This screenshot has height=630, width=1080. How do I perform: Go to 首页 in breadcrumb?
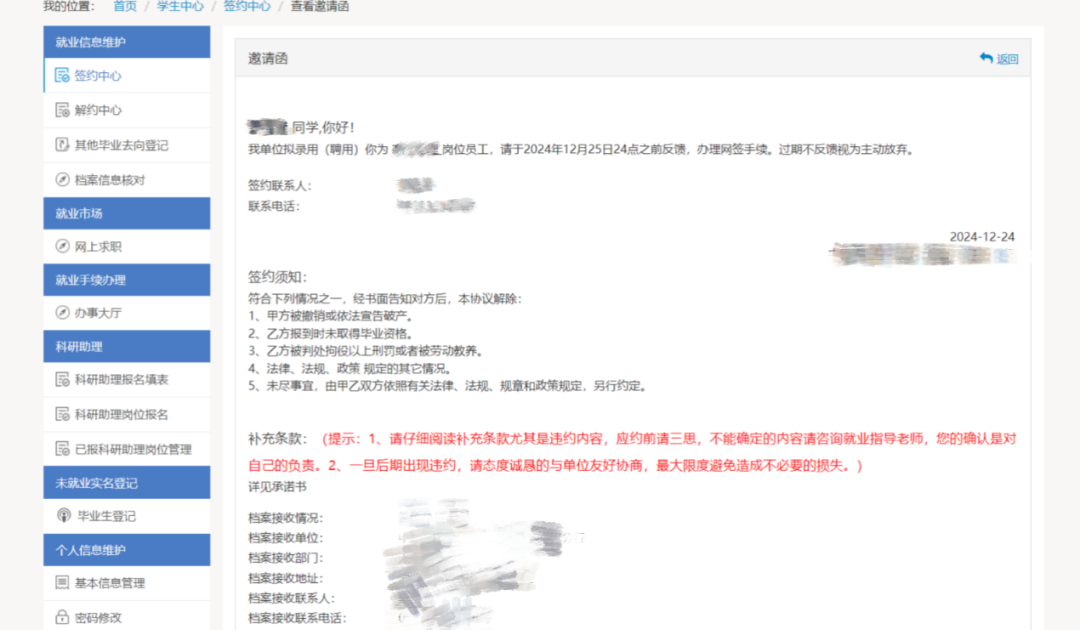125,7
